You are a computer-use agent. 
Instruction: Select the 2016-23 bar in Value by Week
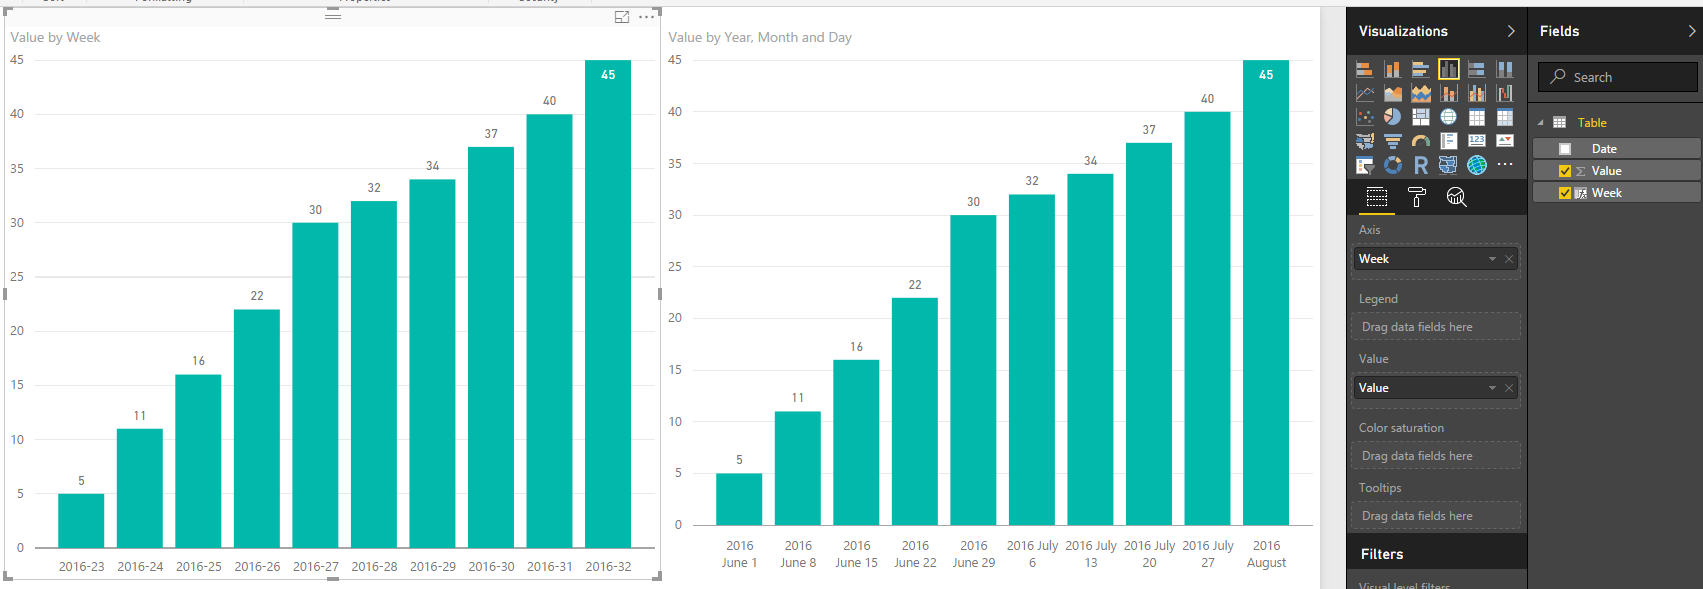[81, 520]
